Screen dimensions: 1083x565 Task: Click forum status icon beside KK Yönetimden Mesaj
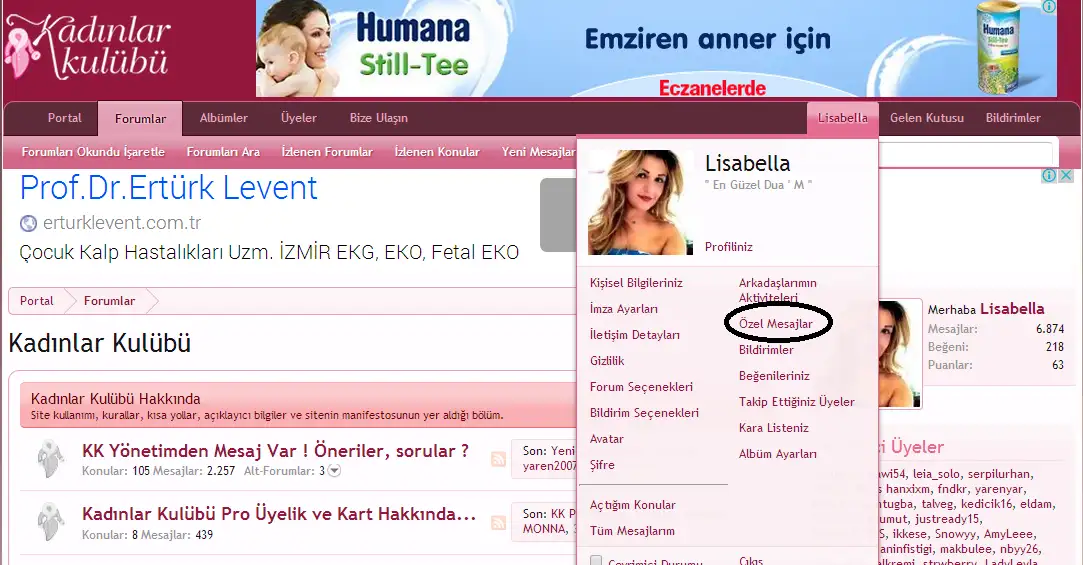[x=50, y=459]
